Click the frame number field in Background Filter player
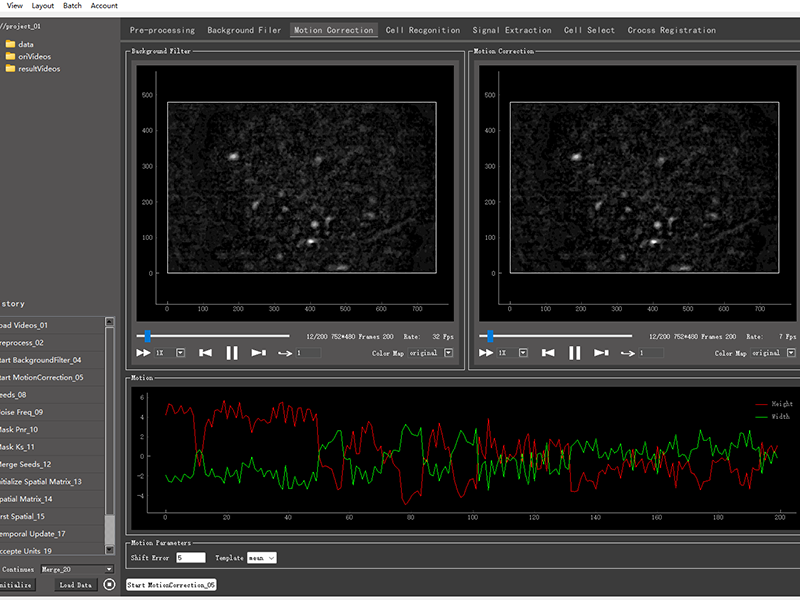The width and height of the screenshot is (800, 600). [308, 353]
